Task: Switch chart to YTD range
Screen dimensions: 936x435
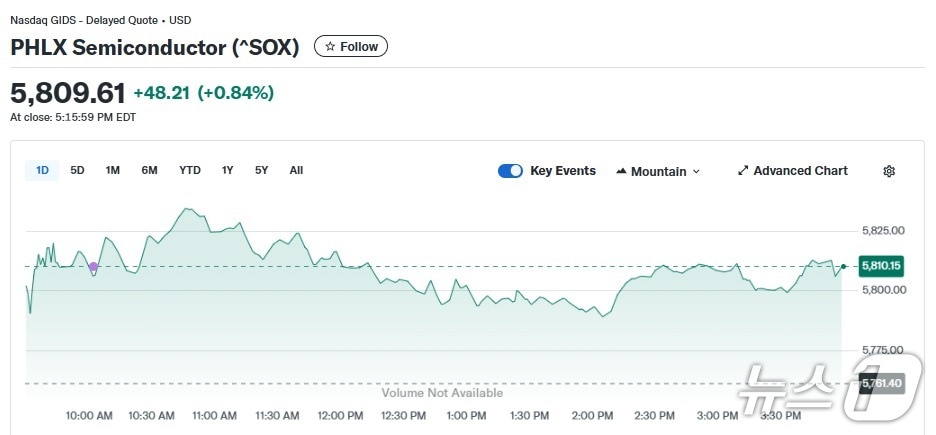Action: pyautogui.click(x=190, y=170)
